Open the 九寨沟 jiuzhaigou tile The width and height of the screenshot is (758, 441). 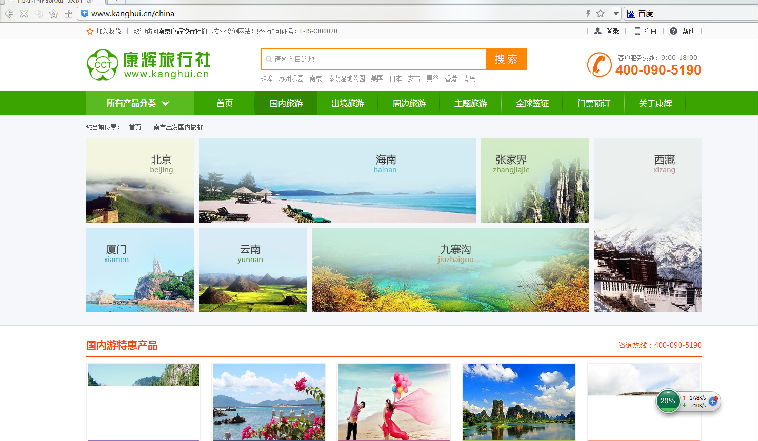pos(451,270)
